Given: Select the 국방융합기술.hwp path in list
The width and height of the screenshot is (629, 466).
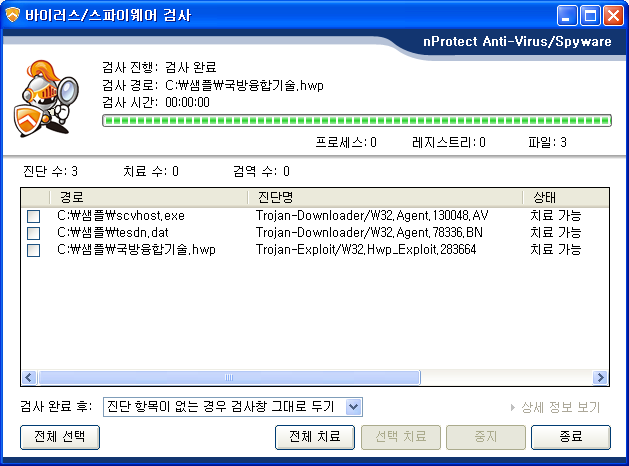Looking at the screenshot, I should pyautogui.click(x=136, y=250).
